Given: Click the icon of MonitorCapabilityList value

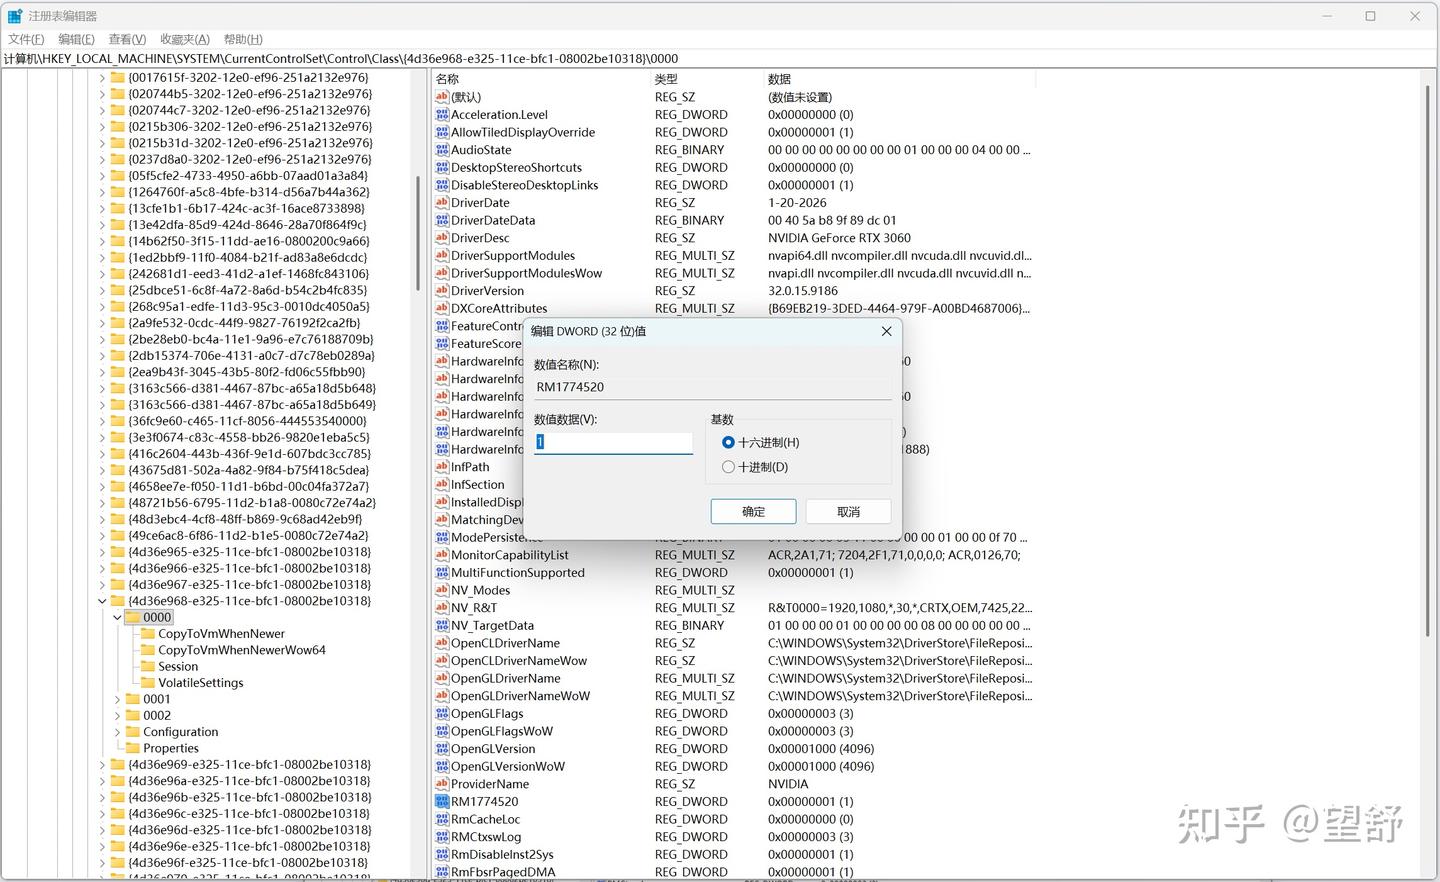Looking at the screenshot, I should 442,555.
